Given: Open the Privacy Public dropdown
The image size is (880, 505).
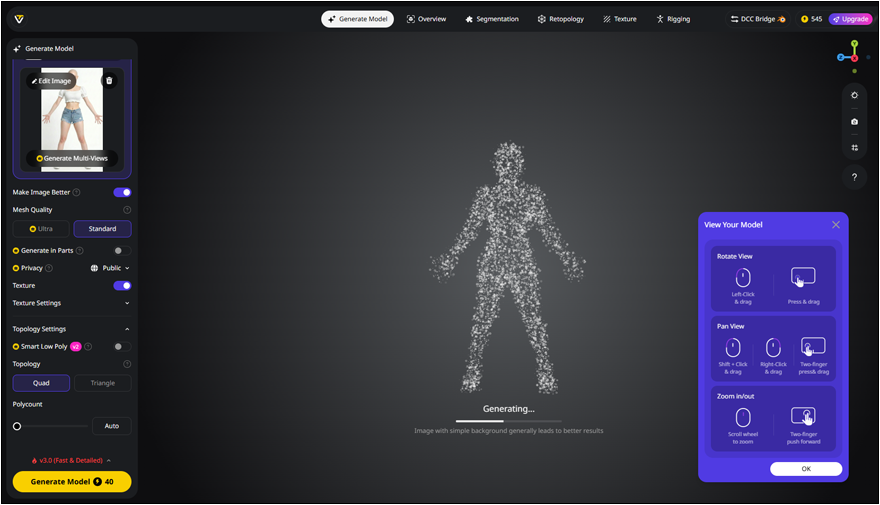Looking at the screenshot, I should point(110,268).
